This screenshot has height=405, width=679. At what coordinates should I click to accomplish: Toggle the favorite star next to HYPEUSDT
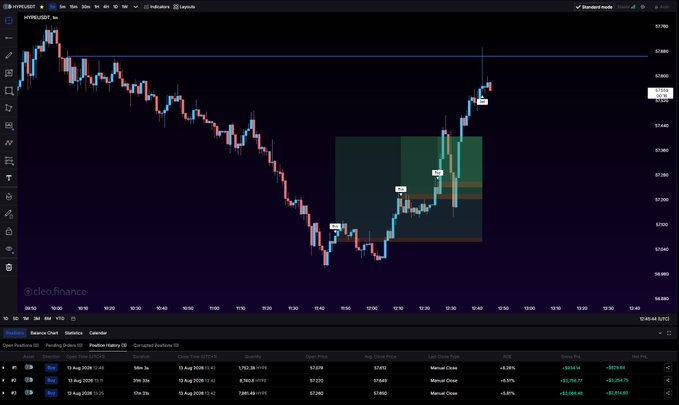click(42, 7)
